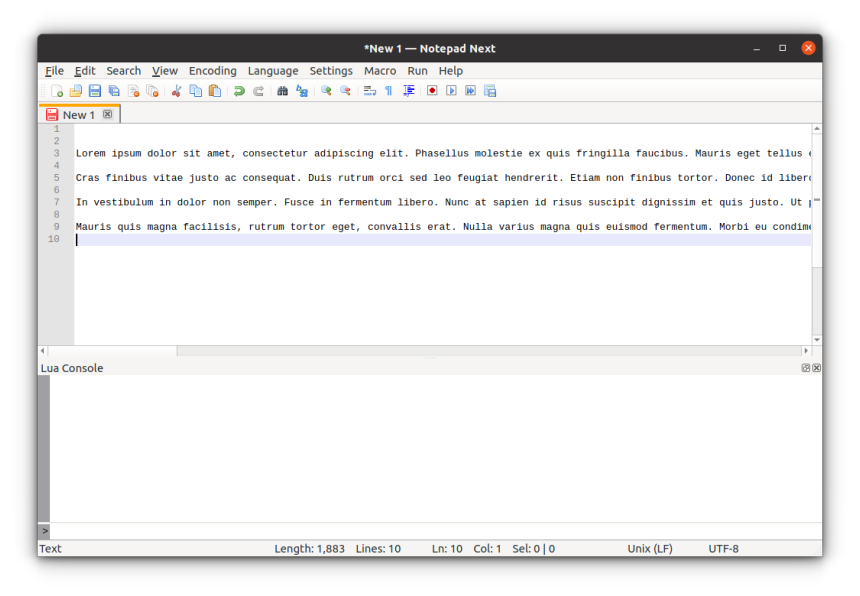
Task: Toggle indentation guides icon
Action: tap(408, 90)
